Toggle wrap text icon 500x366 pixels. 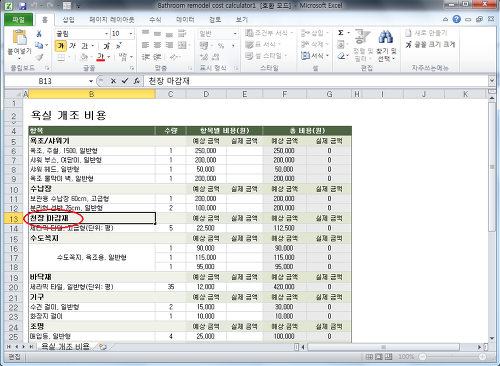182,33
